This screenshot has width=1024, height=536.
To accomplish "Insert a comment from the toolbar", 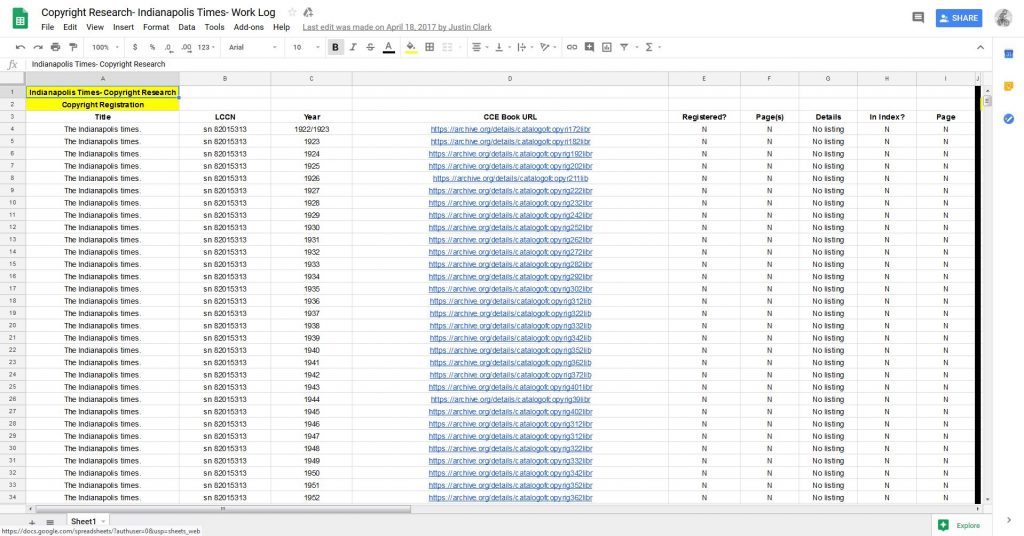I will [589, 47].
